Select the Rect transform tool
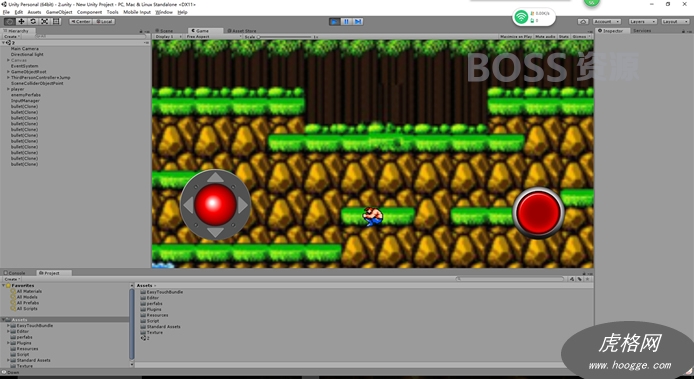 [56, 21]
